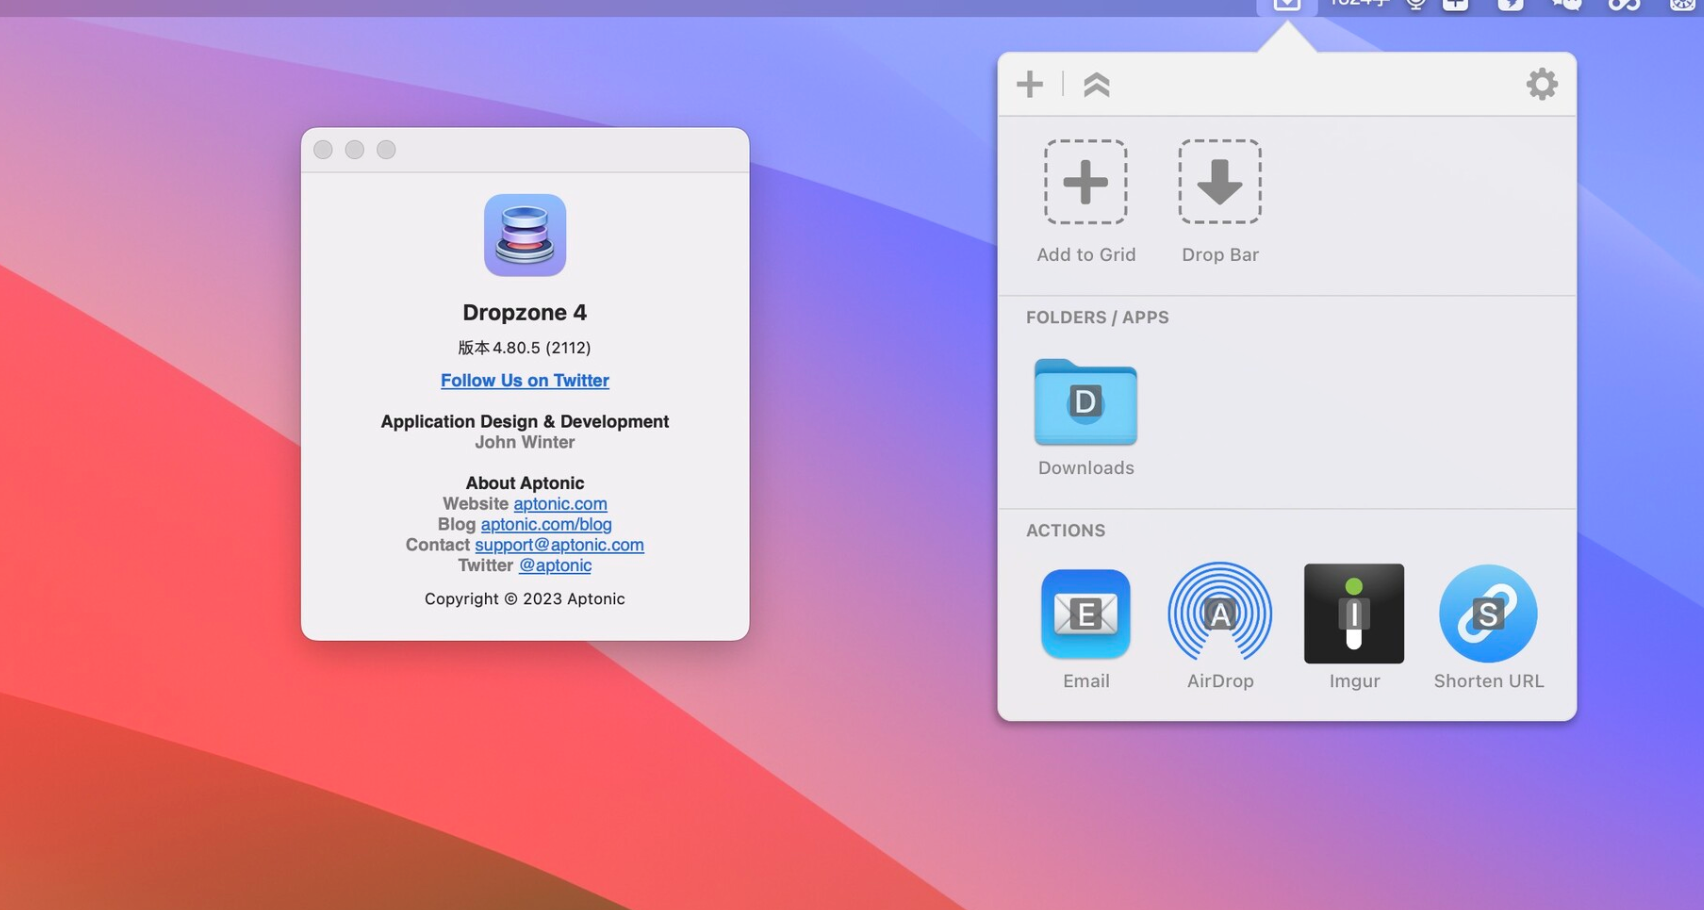The width and height of the screenshot is (1704, 910).
Task: Click support@aptonic.com contact link
Action: 559,545
